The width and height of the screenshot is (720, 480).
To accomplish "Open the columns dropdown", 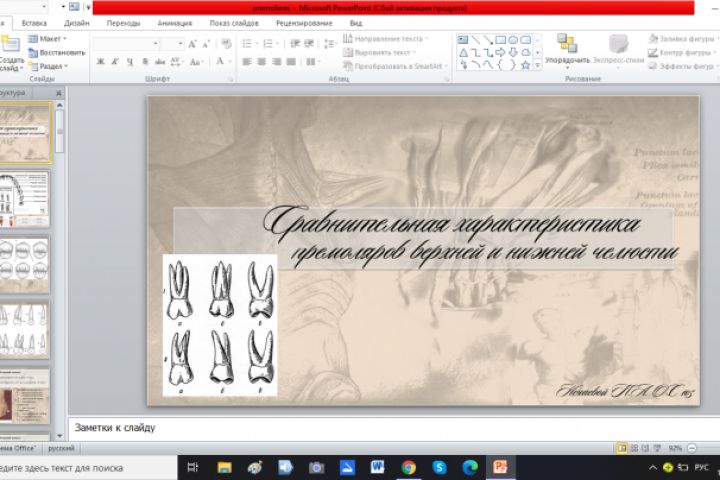I will pyautogui.click(x=313, y=62).
